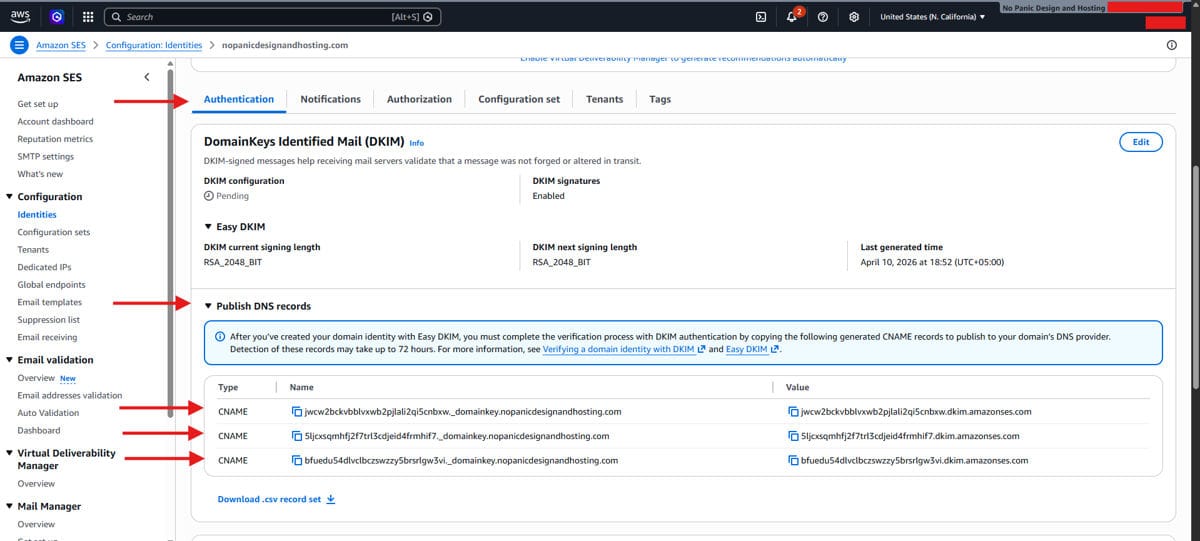Open Reputation metrics in sidebar

pos(55,139)
